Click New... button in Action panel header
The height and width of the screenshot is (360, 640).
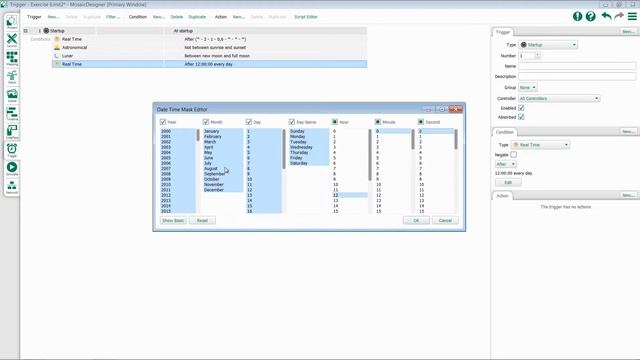click(x=628, y=195)
